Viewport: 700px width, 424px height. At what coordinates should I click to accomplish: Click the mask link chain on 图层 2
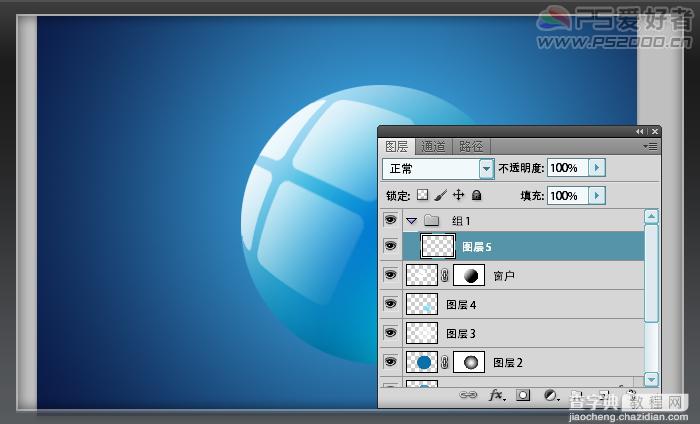445,362
